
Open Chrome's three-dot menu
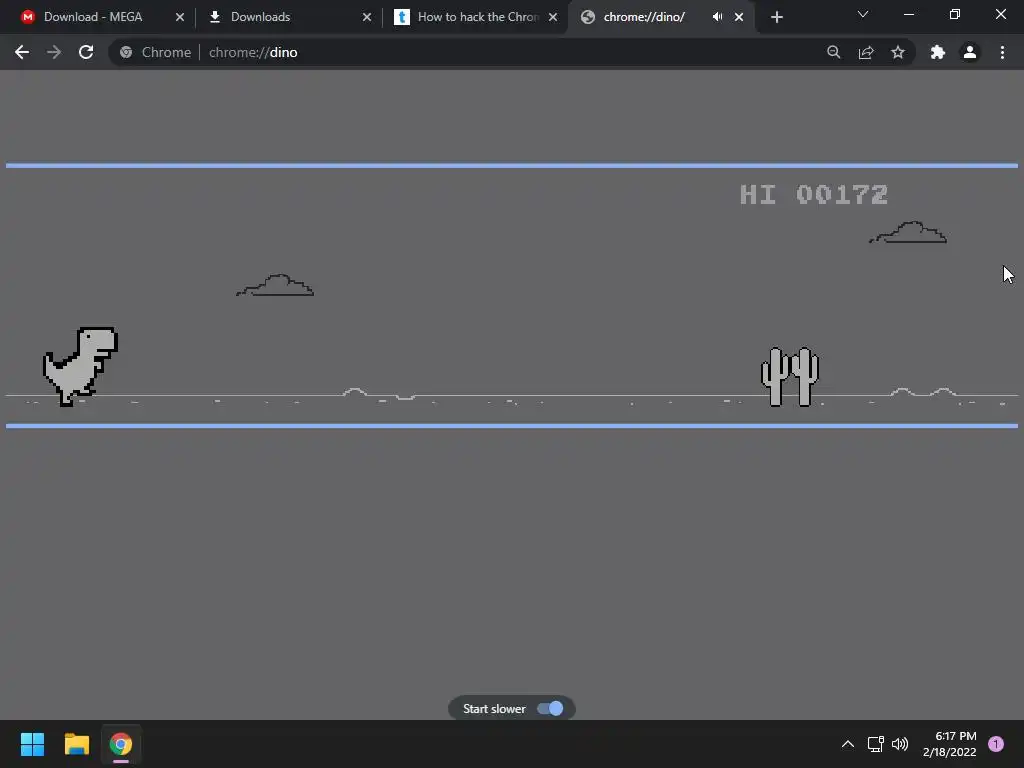coord(1002,52)
